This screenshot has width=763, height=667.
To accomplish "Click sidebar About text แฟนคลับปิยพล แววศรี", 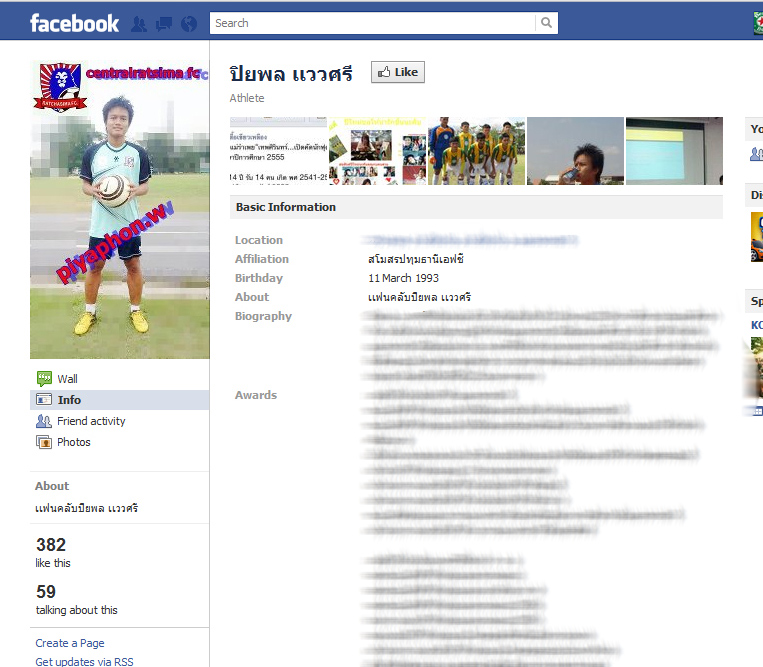I will [x=87, y=508].
